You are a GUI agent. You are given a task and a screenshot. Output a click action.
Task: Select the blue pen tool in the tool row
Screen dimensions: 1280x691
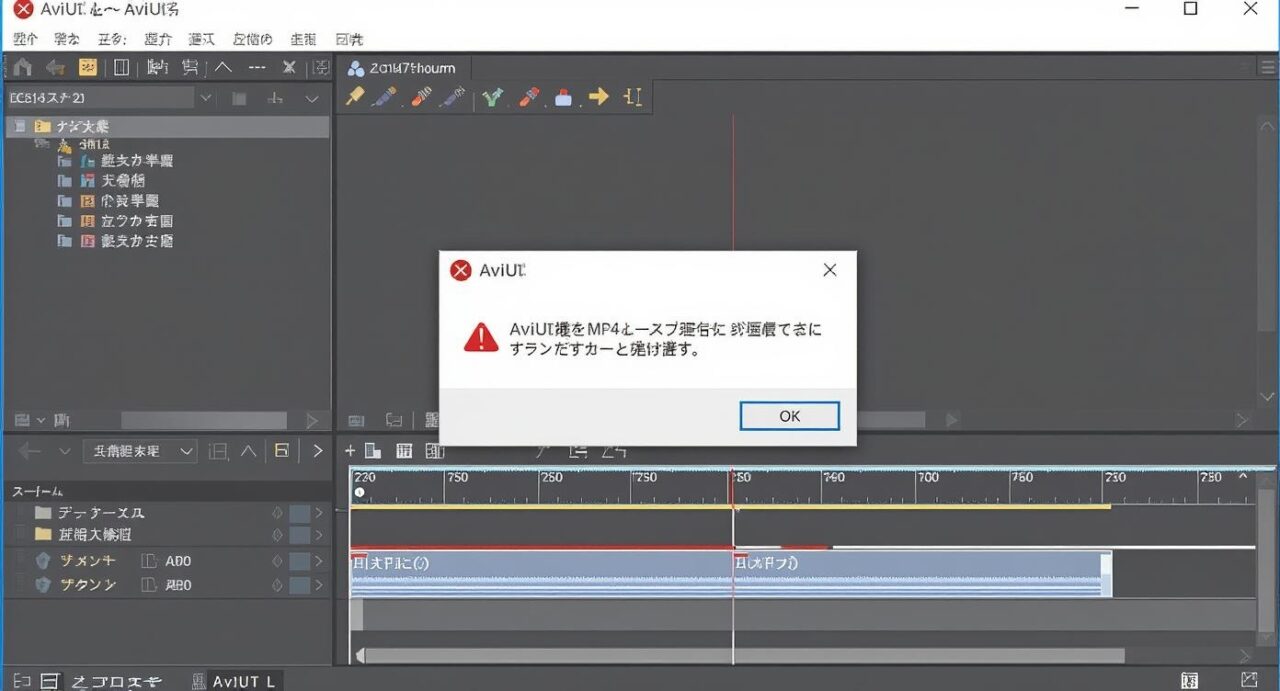point(385,97)
